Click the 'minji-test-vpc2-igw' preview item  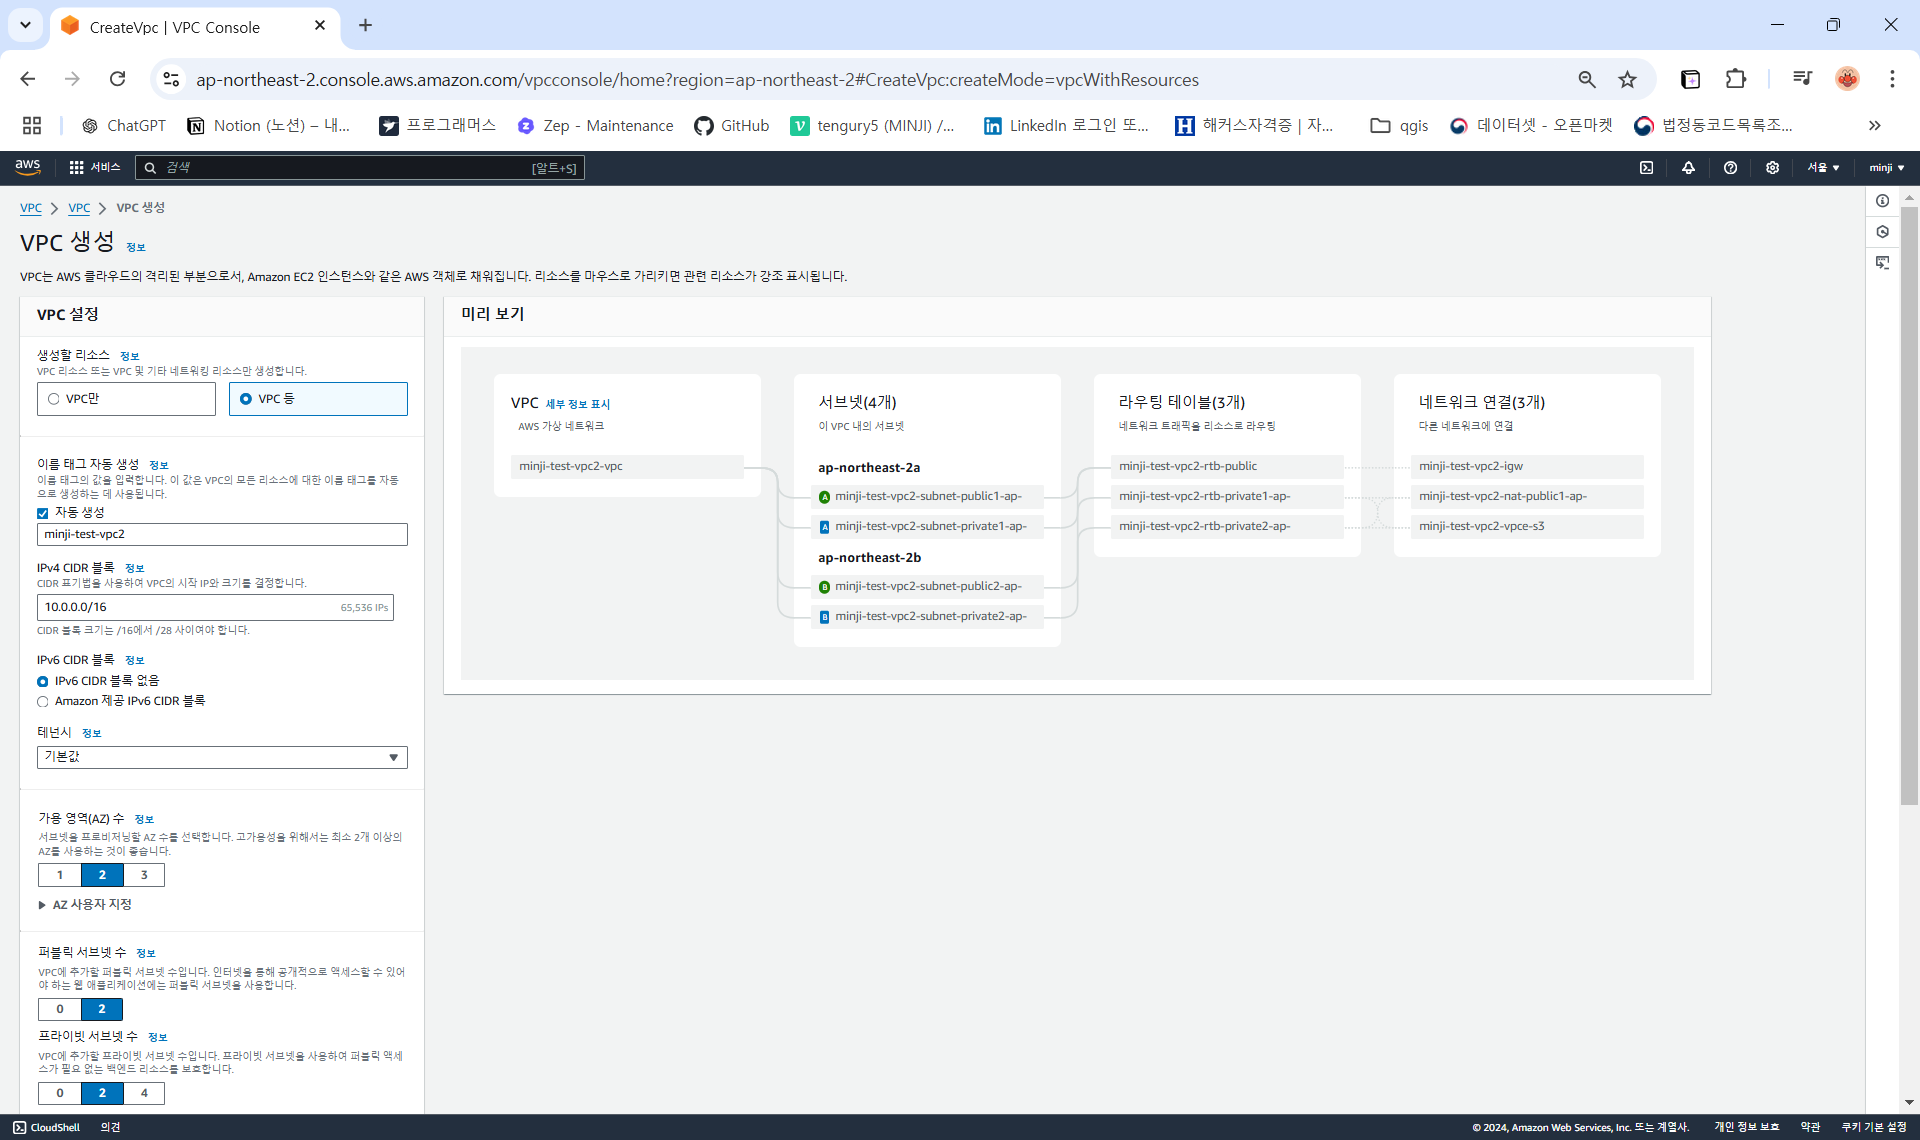tap(1528, 466)
